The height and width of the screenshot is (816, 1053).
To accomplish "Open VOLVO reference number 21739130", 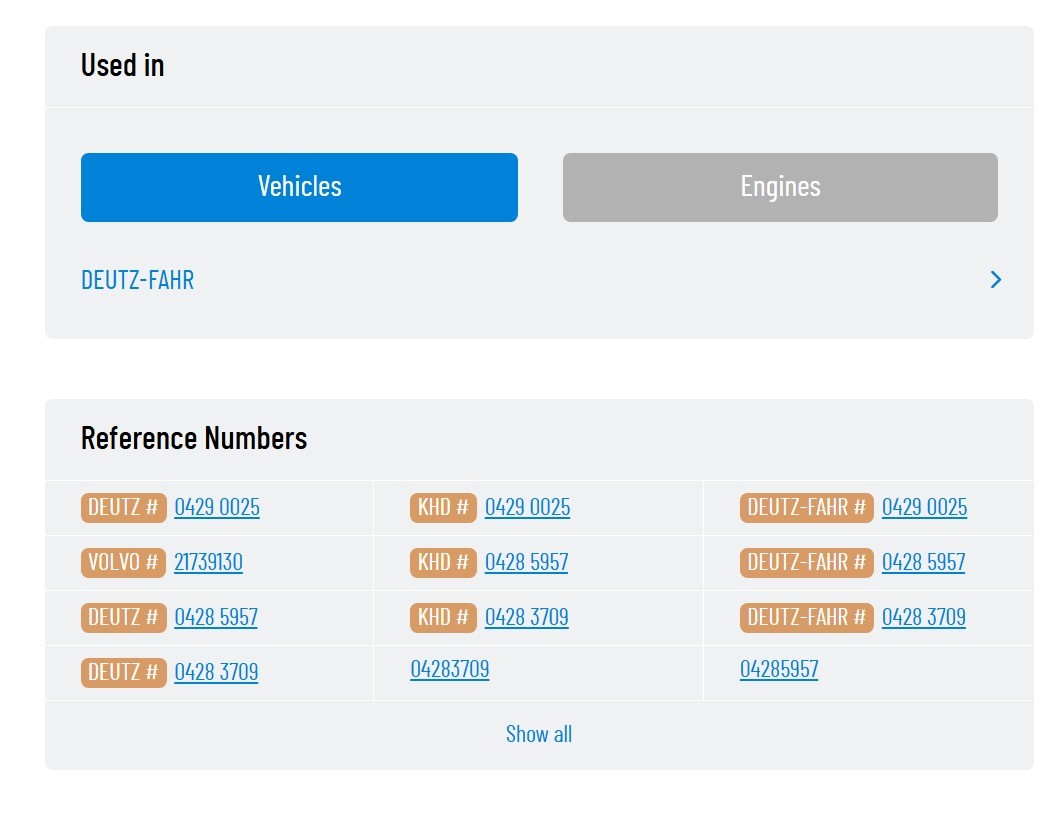I will coord(208,562).
